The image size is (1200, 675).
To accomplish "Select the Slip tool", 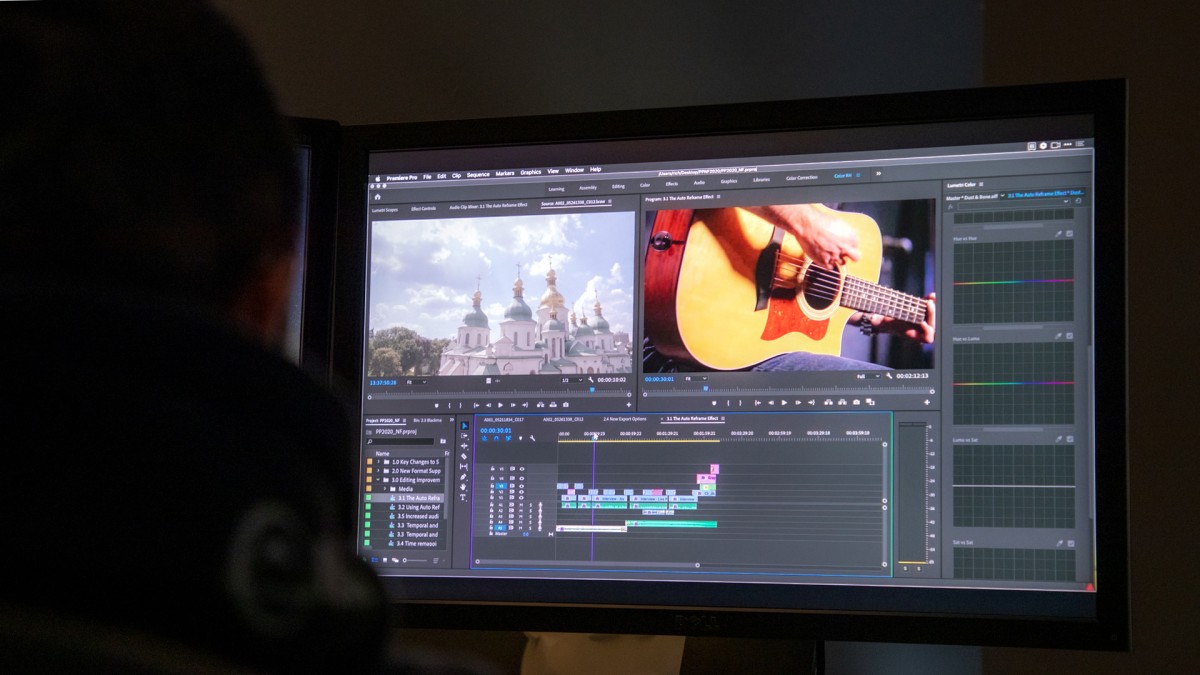I will (x=464, y=467).
